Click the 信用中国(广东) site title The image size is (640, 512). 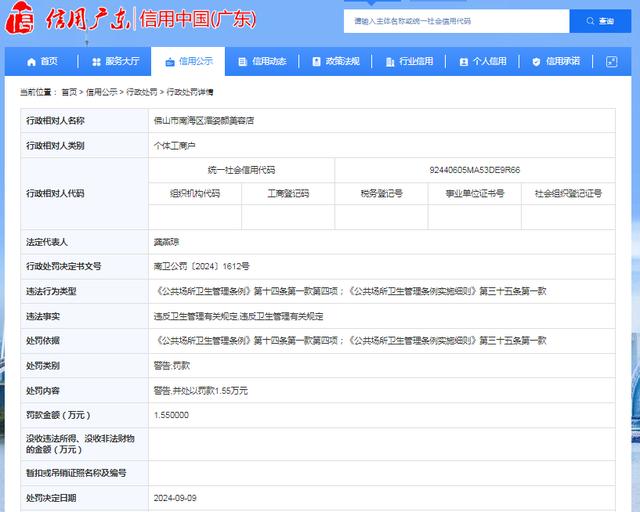[x=198, y=20]
